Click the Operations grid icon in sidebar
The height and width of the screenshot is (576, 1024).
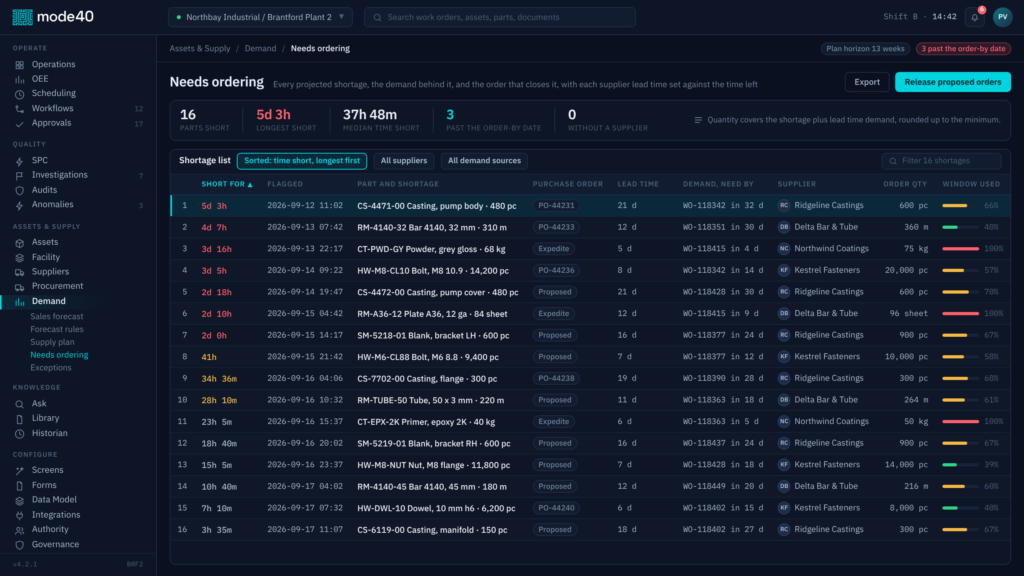tap(20, 65)
